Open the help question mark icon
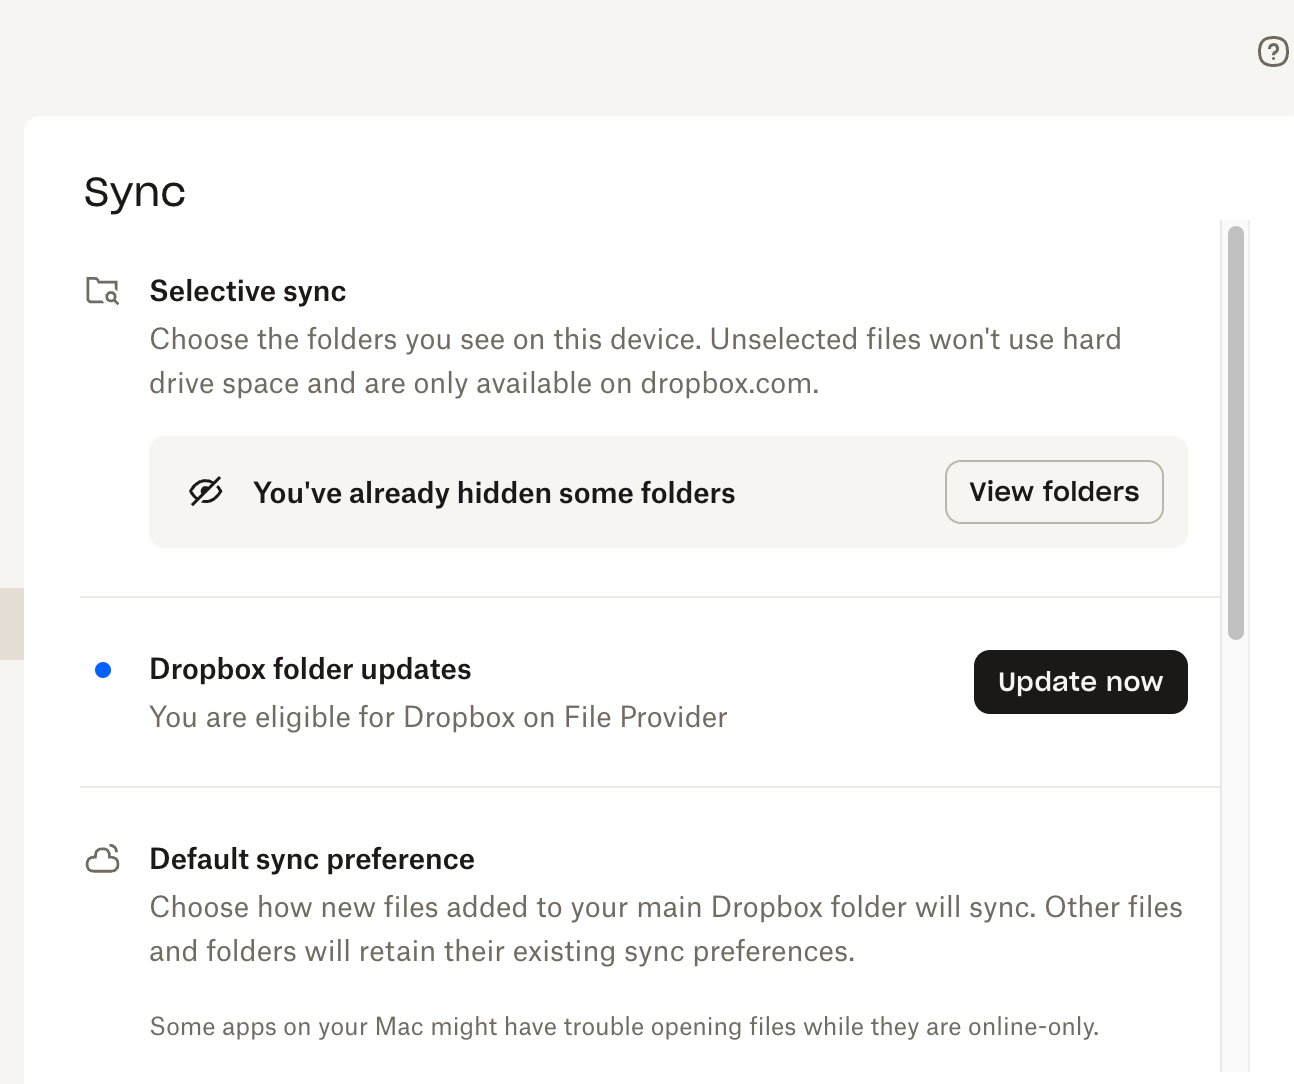Image resolution: width=1294 pixels, height=1084 pixels. pos(1273,51)
